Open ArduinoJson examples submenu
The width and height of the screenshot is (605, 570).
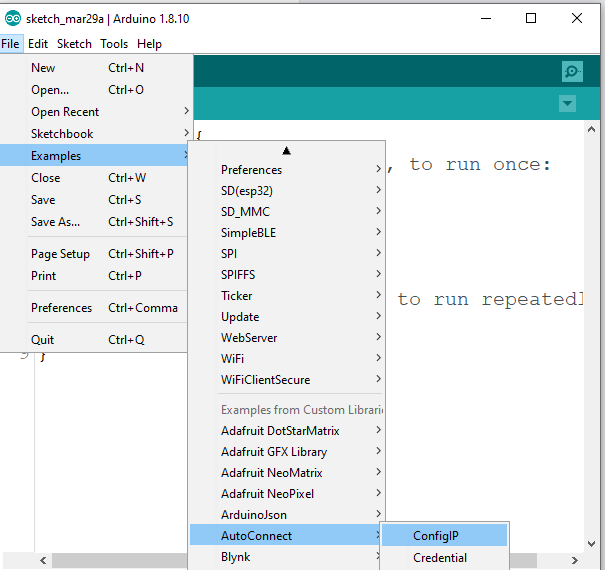click(x=287, y=515)
